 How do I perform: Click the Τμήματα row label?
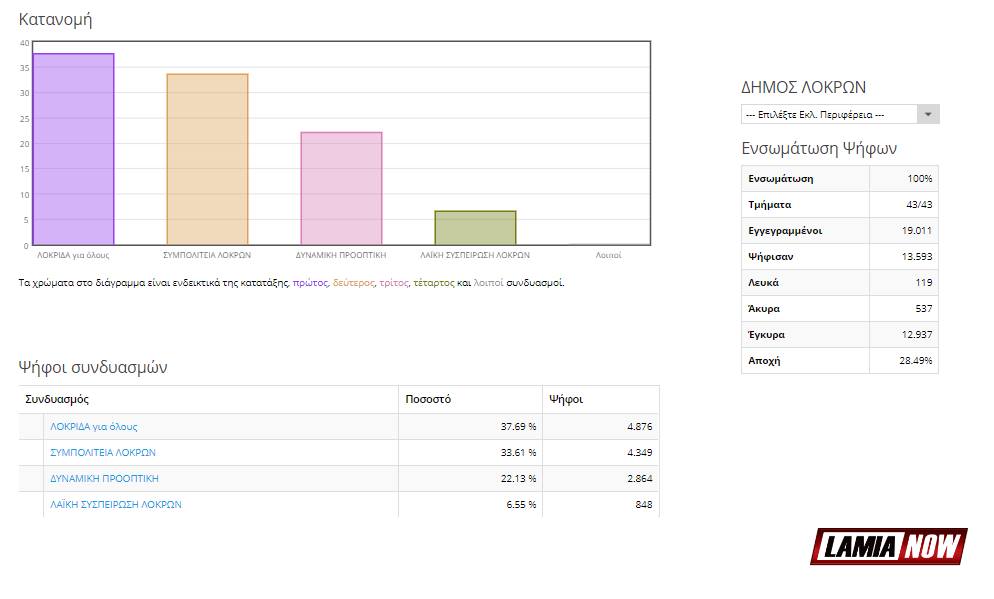point(770,205)
